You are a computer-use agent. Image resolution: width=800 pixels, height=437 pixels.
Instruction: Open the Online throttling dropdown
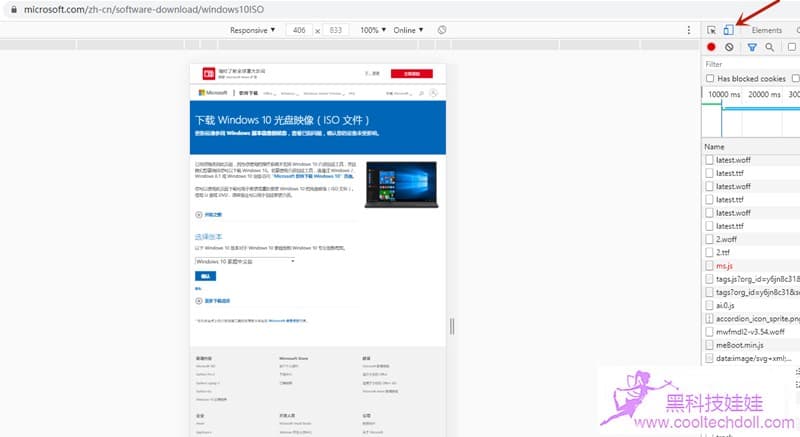(408, 30)
